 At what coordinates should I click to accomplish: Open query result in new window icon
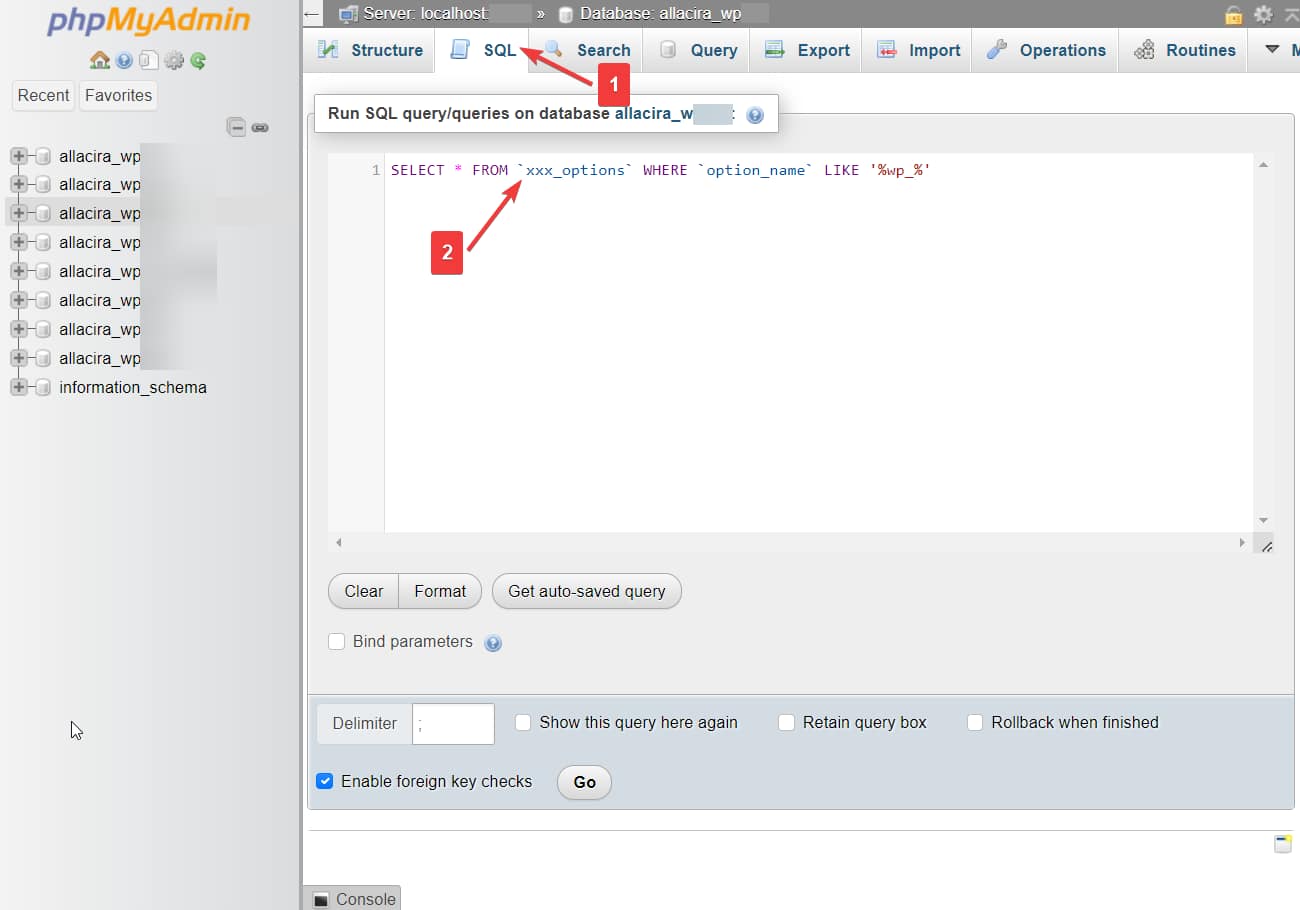(1283, 843)
